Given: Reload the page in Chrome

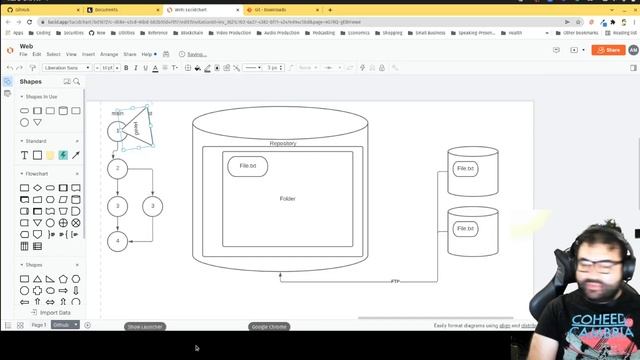Looking at the screenshot, I should click(29, 22).
